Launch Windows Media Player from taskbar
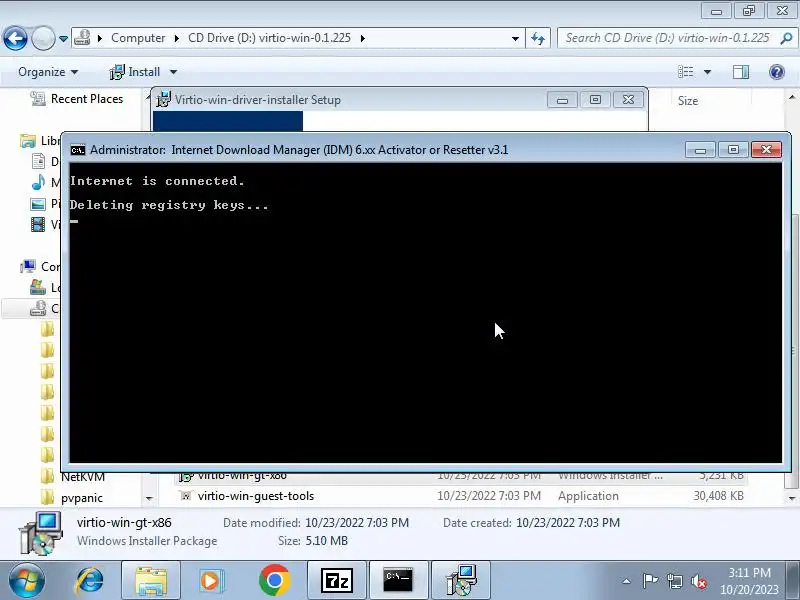 point(212,581)
